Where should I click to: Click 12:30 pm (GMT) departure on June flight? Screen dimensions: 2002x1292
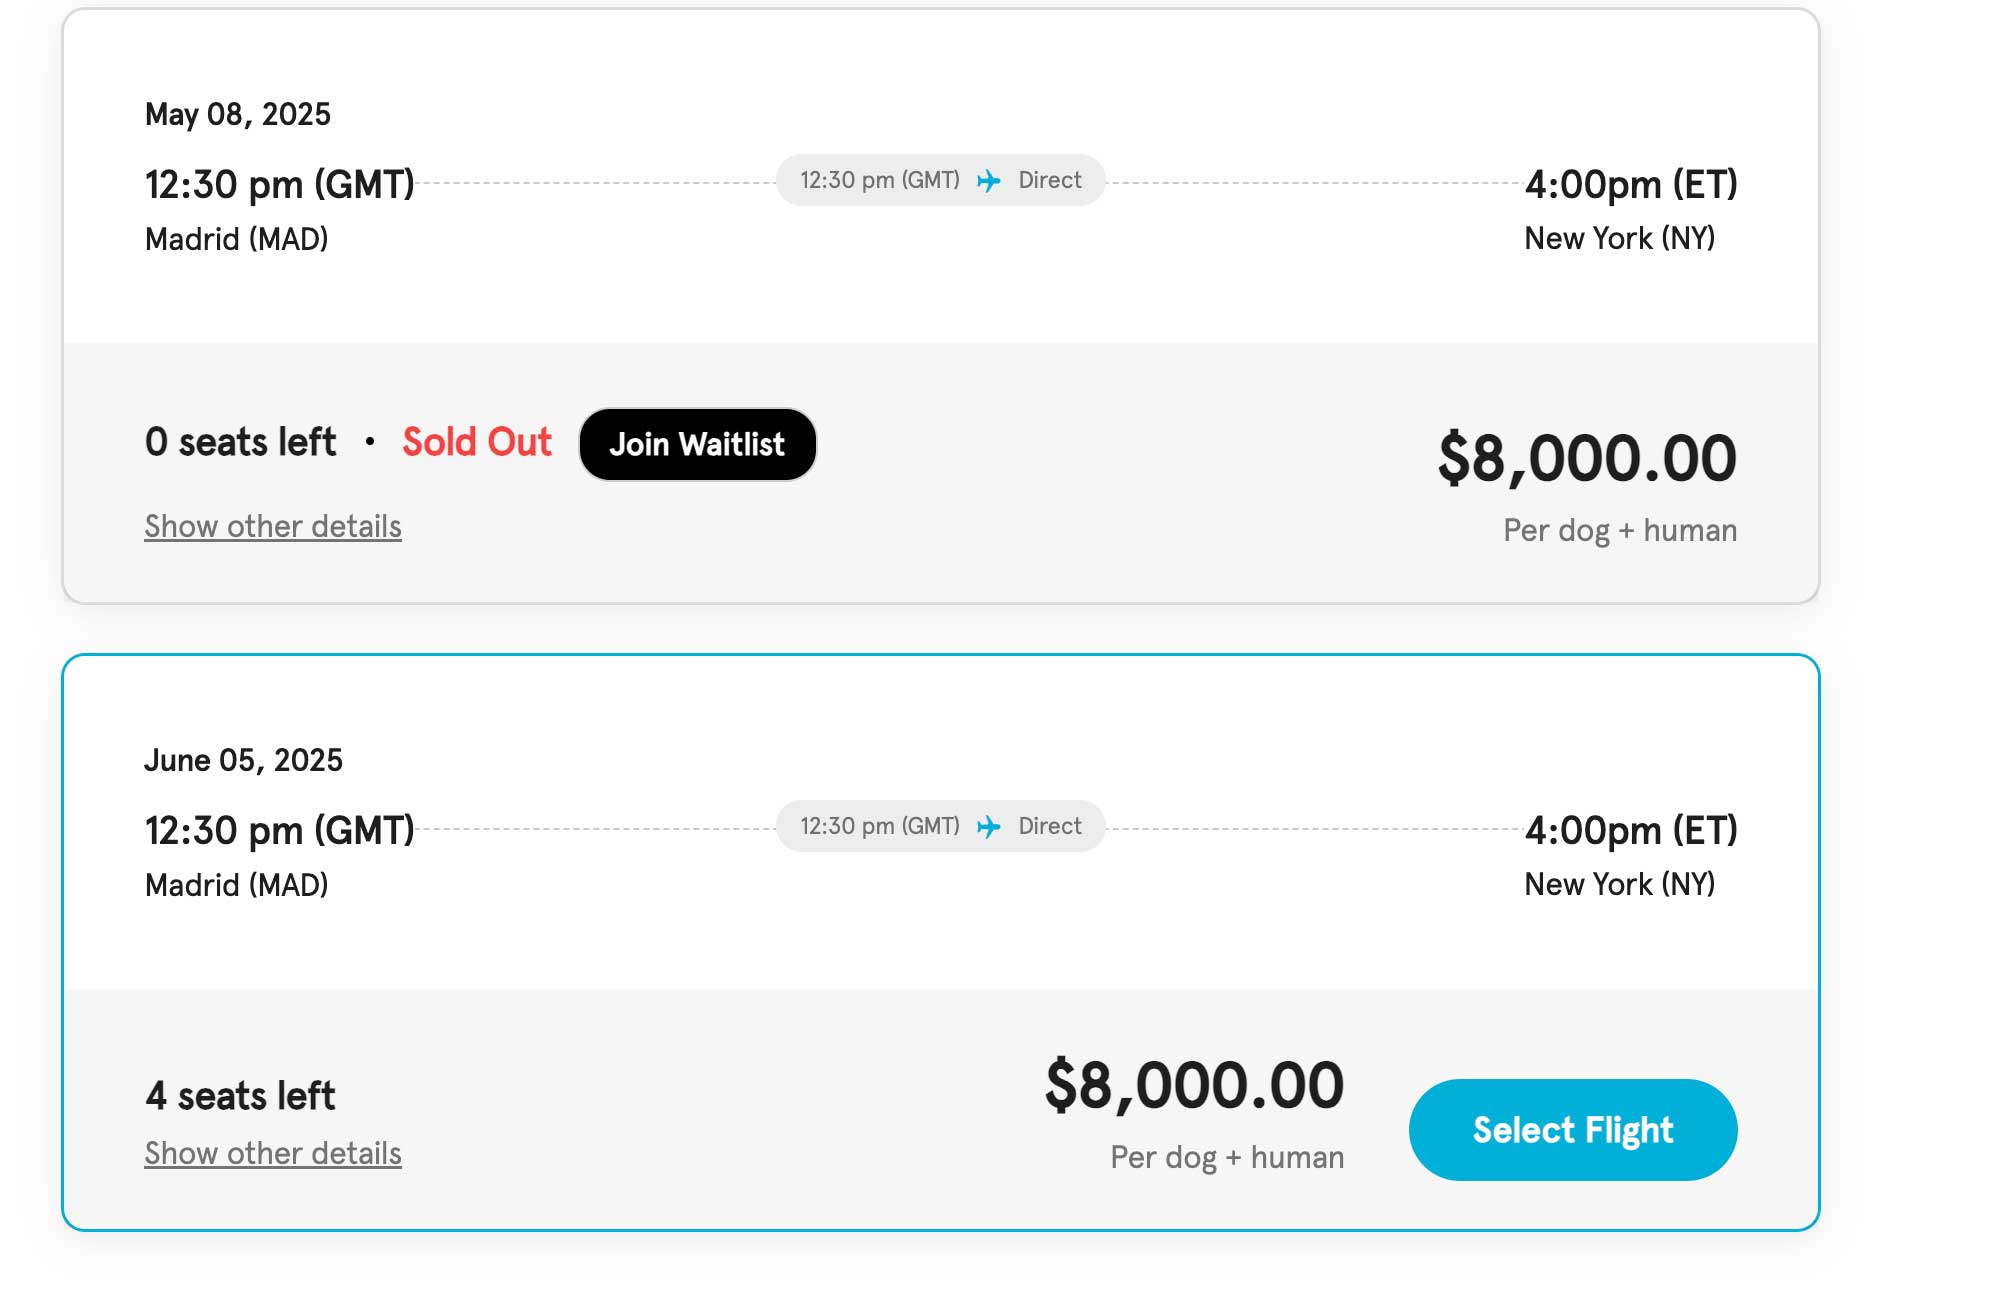[x=279, y=830]
